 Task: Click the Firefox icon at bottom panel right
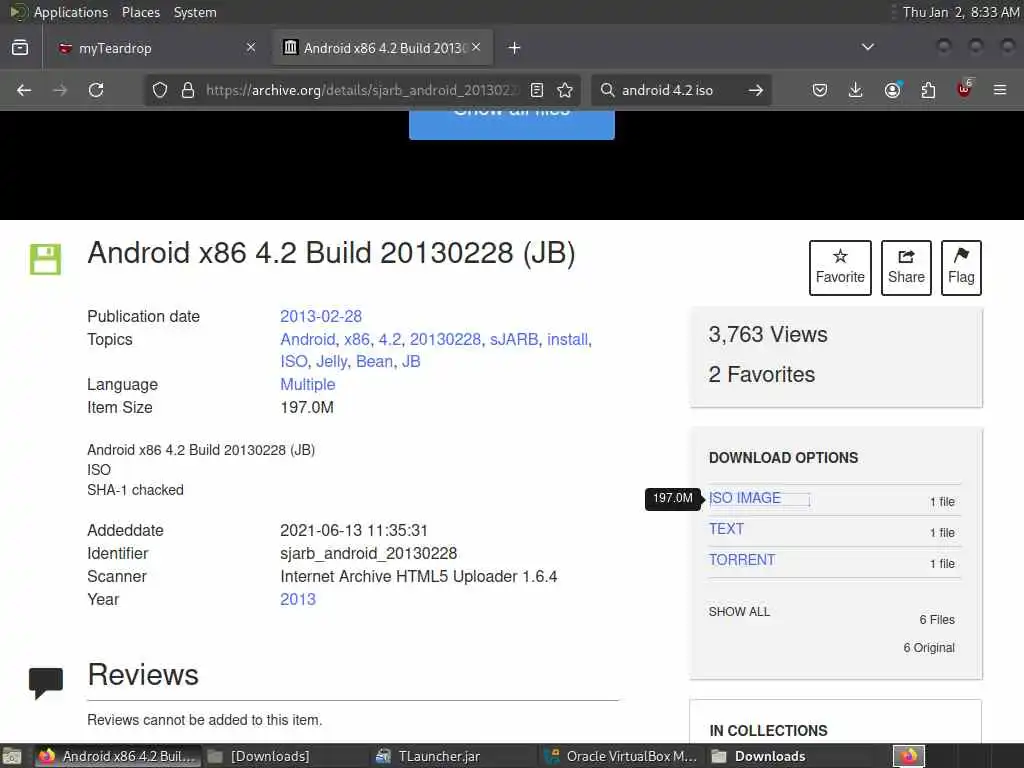[909, 756]
